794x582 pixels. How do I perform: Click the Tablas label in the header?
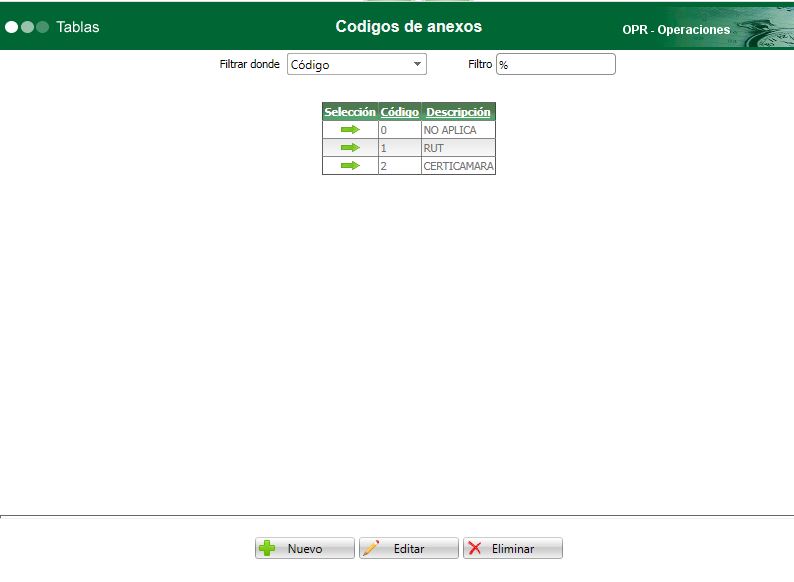coord(77,27)
